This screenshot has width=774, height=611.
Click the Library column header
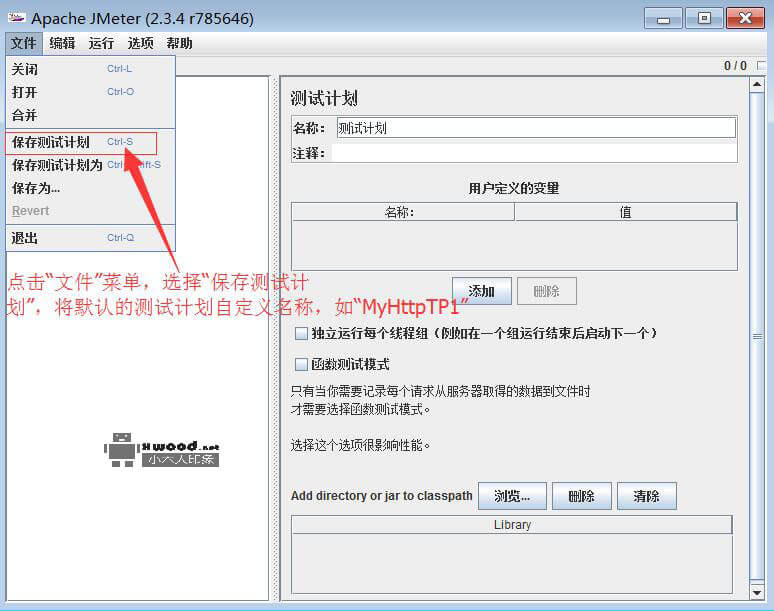pyautogui.click(x=512, y=525)
